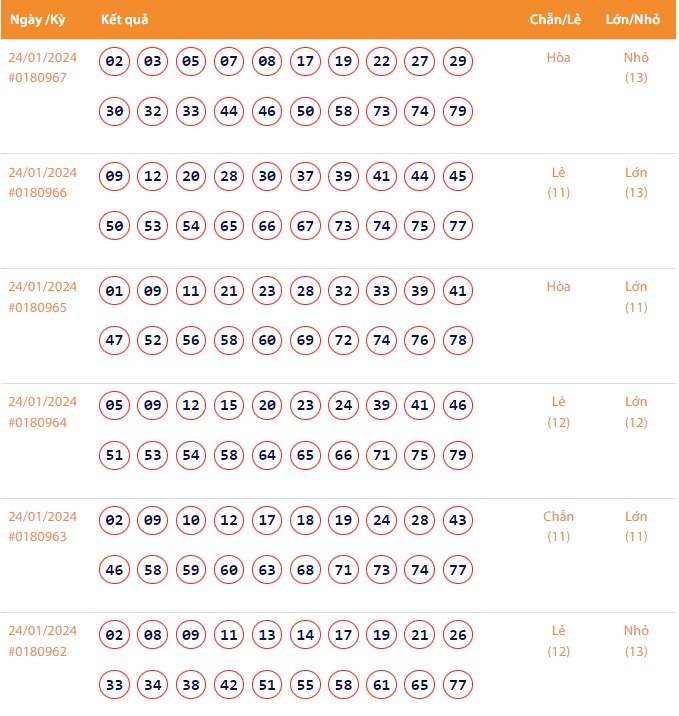Screen dimensions: 679x716
Task: Click ball 79 in draw #0180967
Action: coord(458,111)
